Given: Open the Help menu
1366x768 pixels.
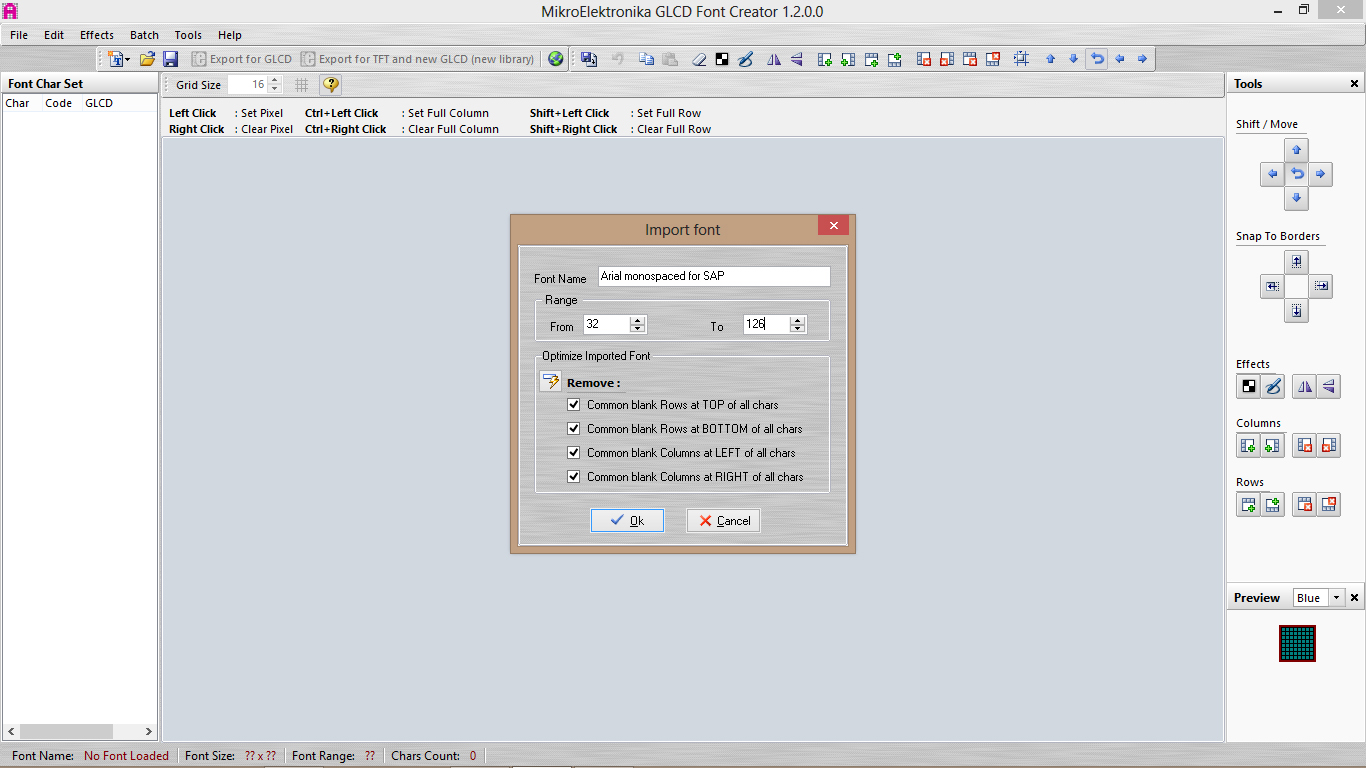Looking at the screenshot, I should point(230,35).
